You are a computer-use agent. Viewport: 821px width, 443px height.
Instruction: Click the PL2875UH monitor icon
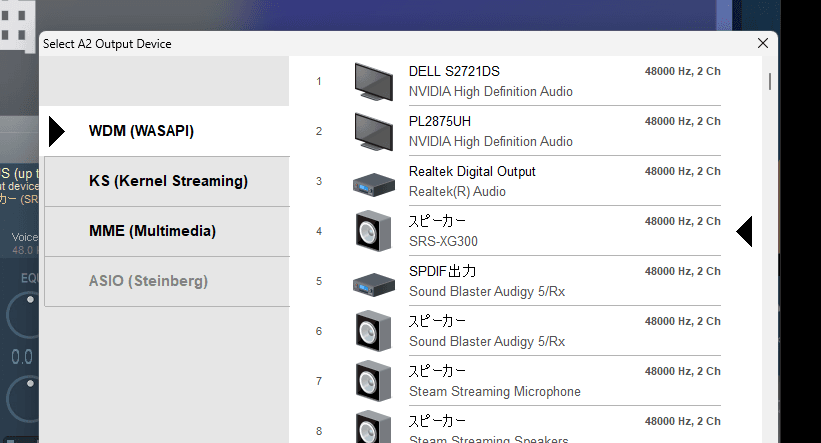(x=373, y=131)
